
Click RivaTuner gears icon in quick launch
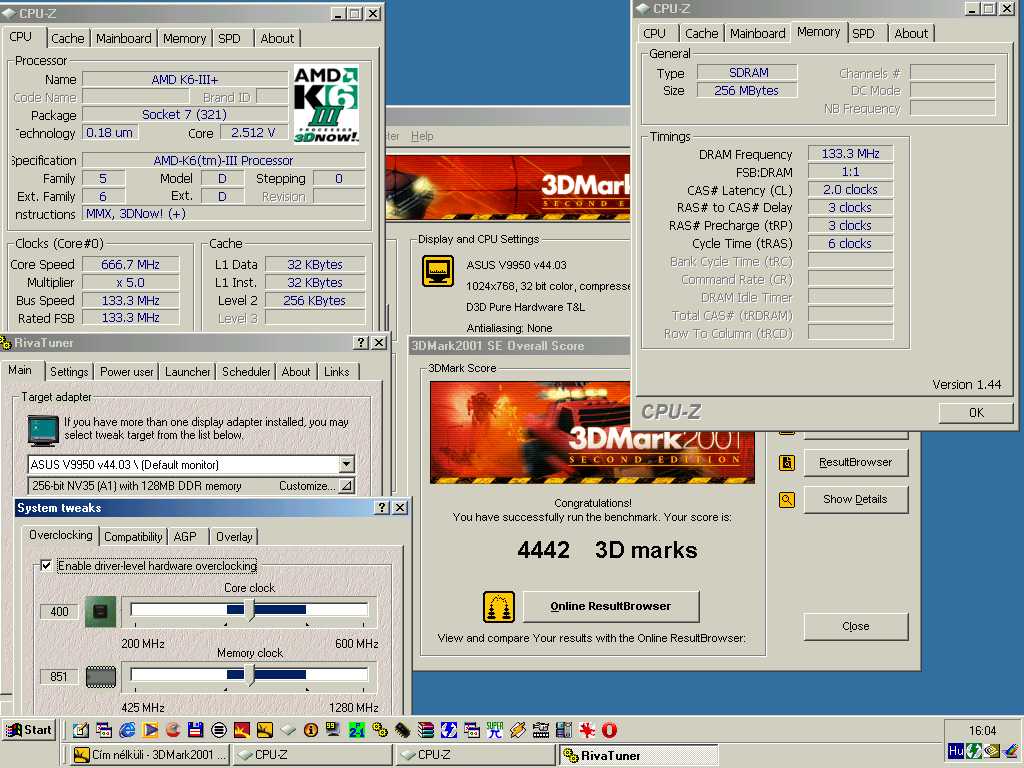pyautogui.click(x=379, y=730)
